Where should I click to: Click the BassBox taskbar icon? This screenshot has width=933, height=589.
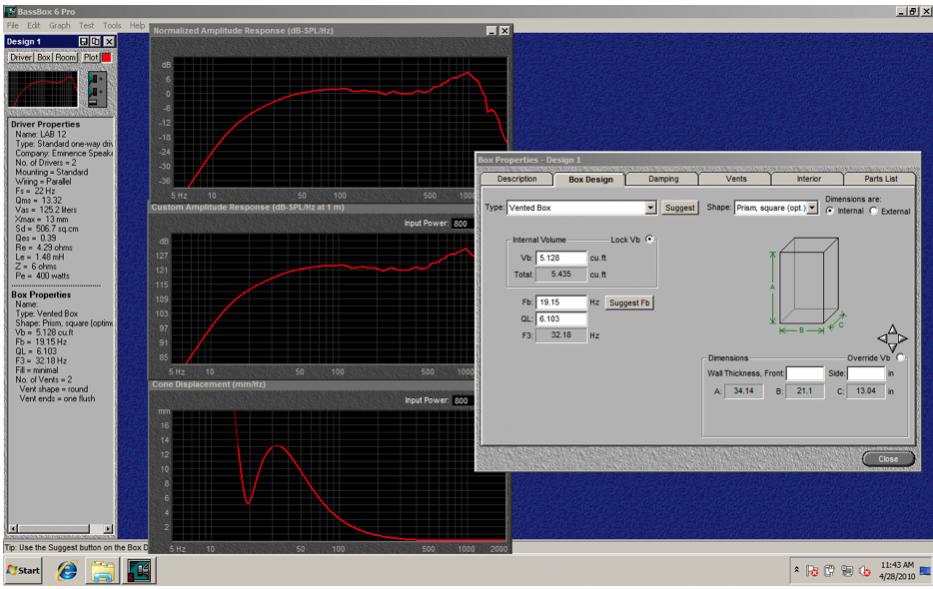(x=140, y=571)
